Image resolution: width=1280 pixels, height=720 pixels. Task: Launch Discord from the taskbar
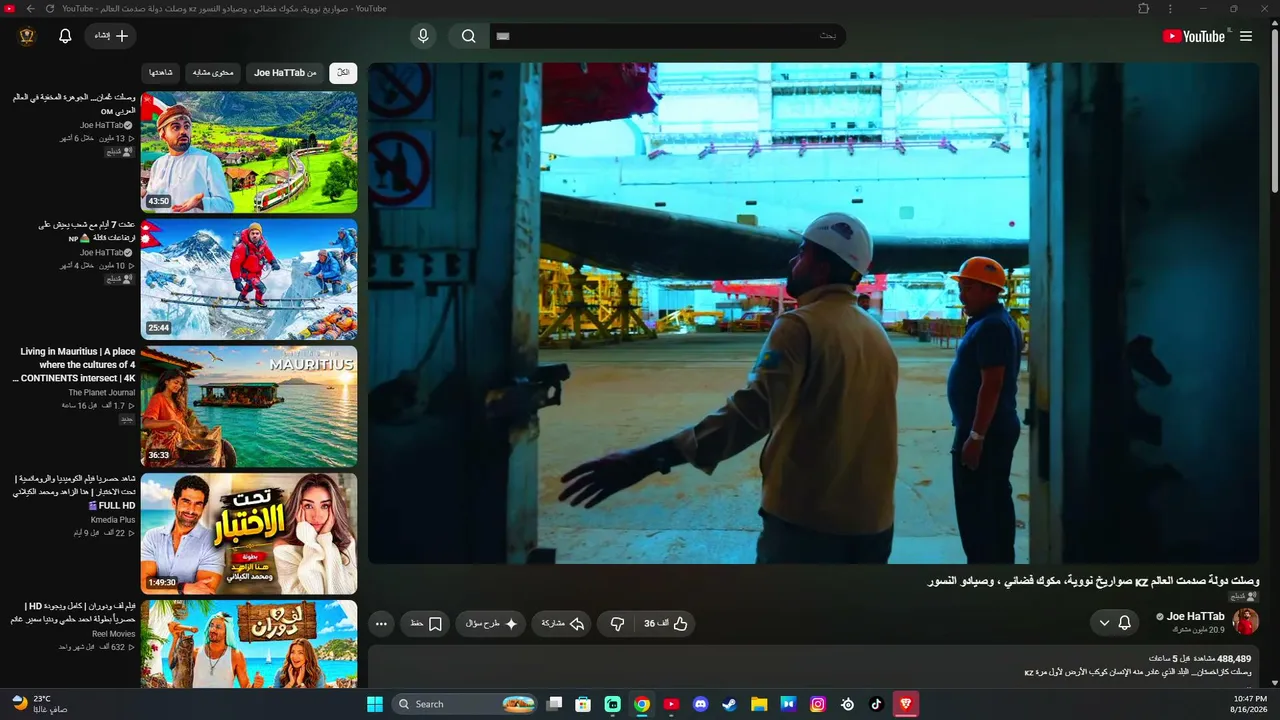tap(701, 704)
